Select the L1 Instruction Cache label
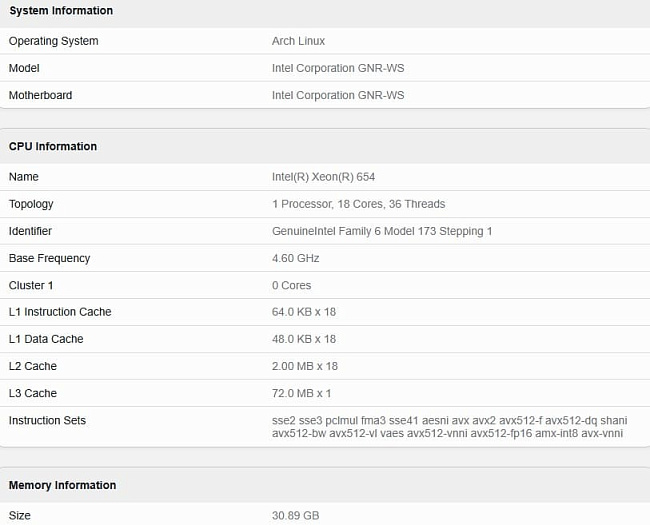 (60, 312)
